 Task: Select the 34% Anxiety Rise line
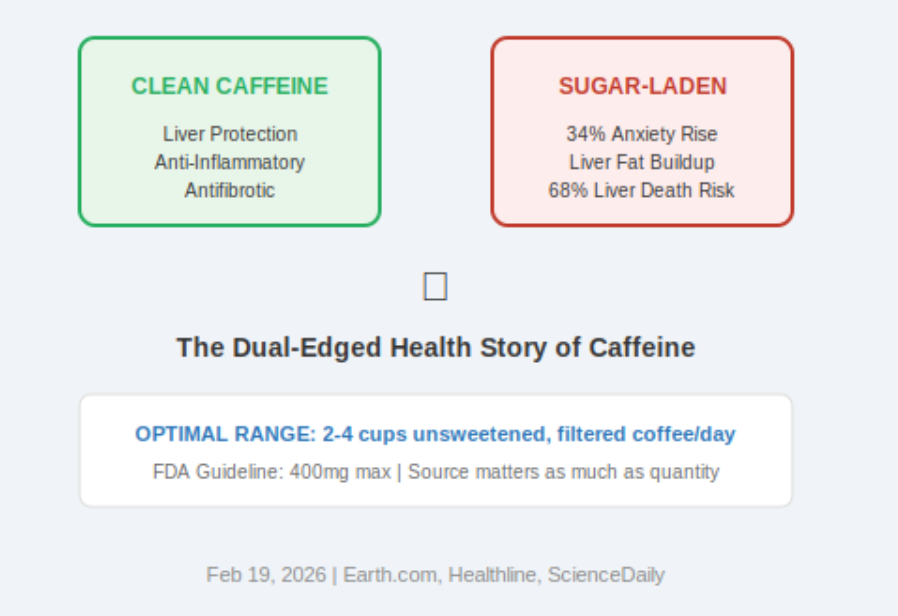tap(642, 134)
